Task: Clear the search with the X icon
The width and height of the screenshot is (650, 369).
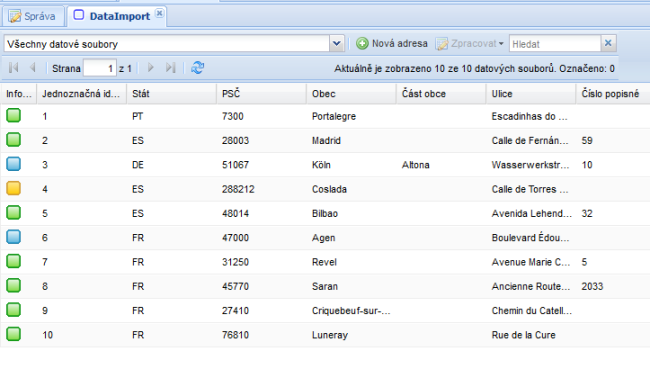Action: (x=608, y=43)
